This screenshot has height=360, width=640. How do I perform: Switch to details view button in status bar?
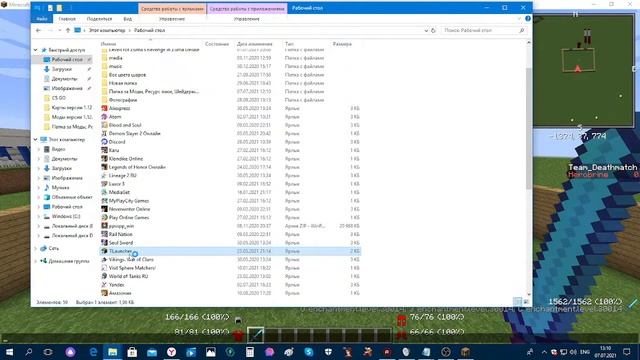[x=517, y=302]
